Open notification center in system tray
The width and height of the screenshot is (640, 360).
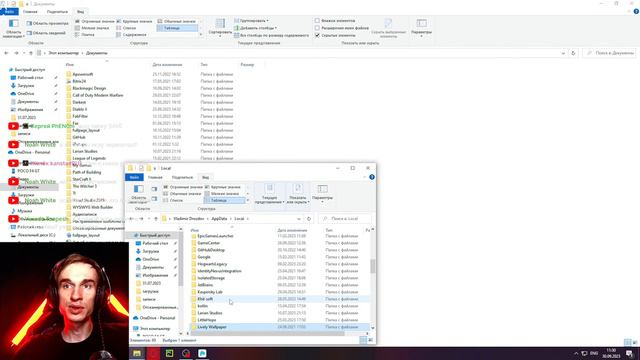pos(630,353)
